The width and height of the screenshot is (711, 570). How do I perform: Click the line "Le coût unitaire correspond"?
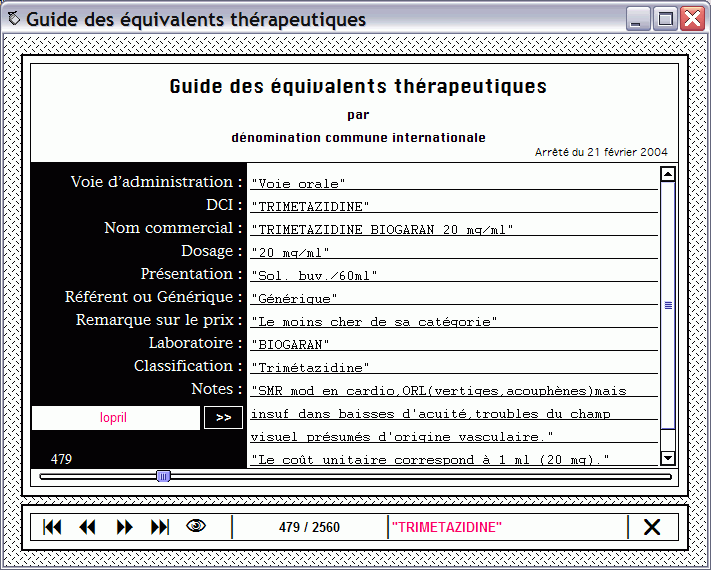(454, 459)
